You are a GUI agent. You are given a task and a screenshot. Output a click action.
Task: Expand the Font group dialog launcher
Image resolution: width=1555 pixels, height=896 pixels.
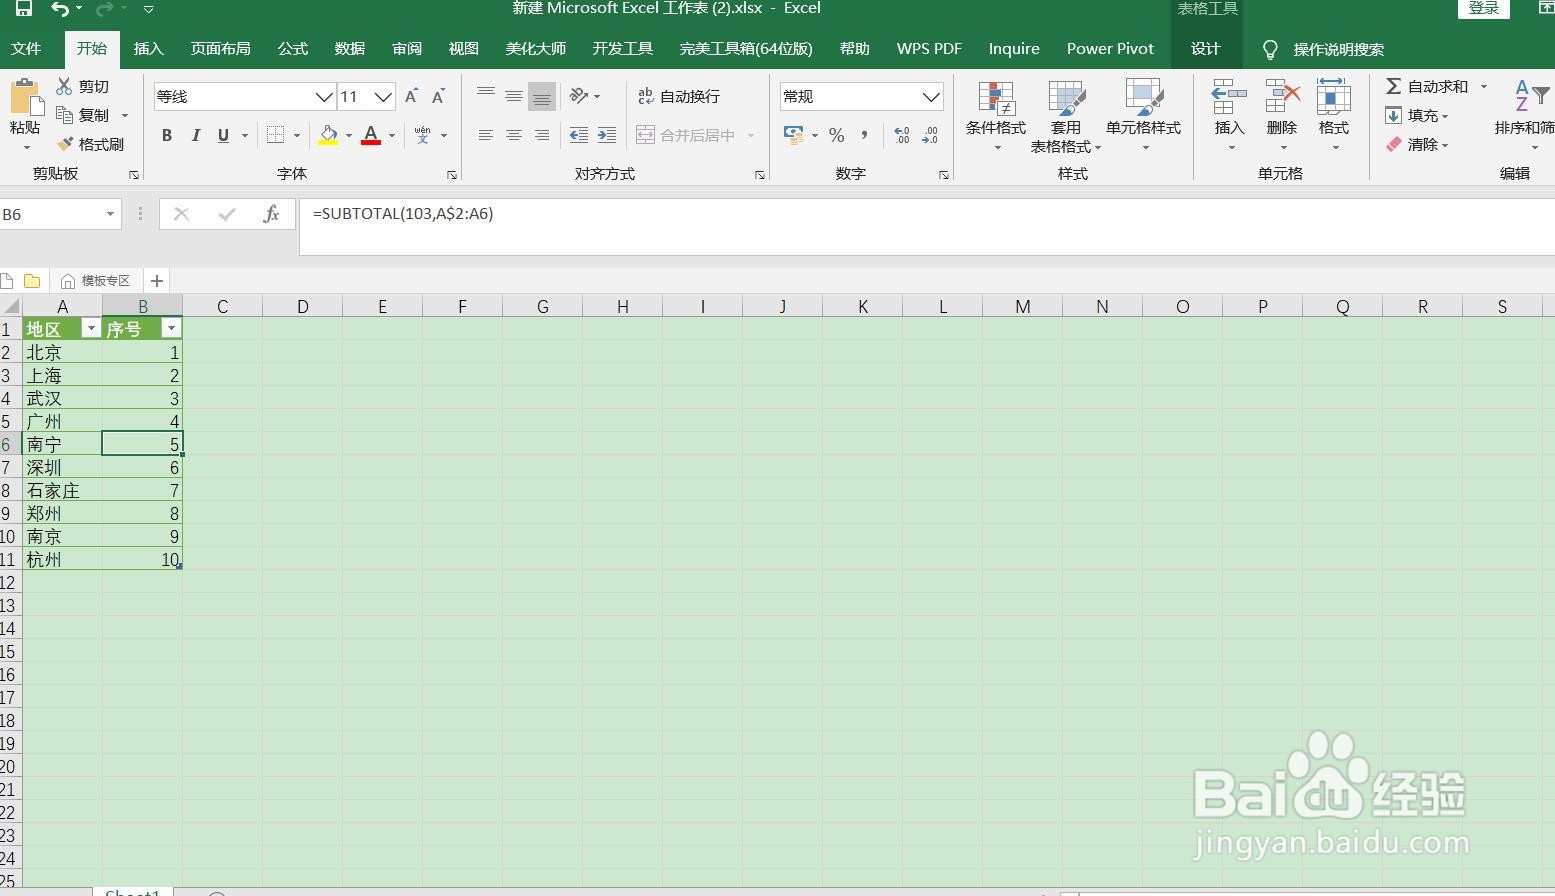click(452, 175)
